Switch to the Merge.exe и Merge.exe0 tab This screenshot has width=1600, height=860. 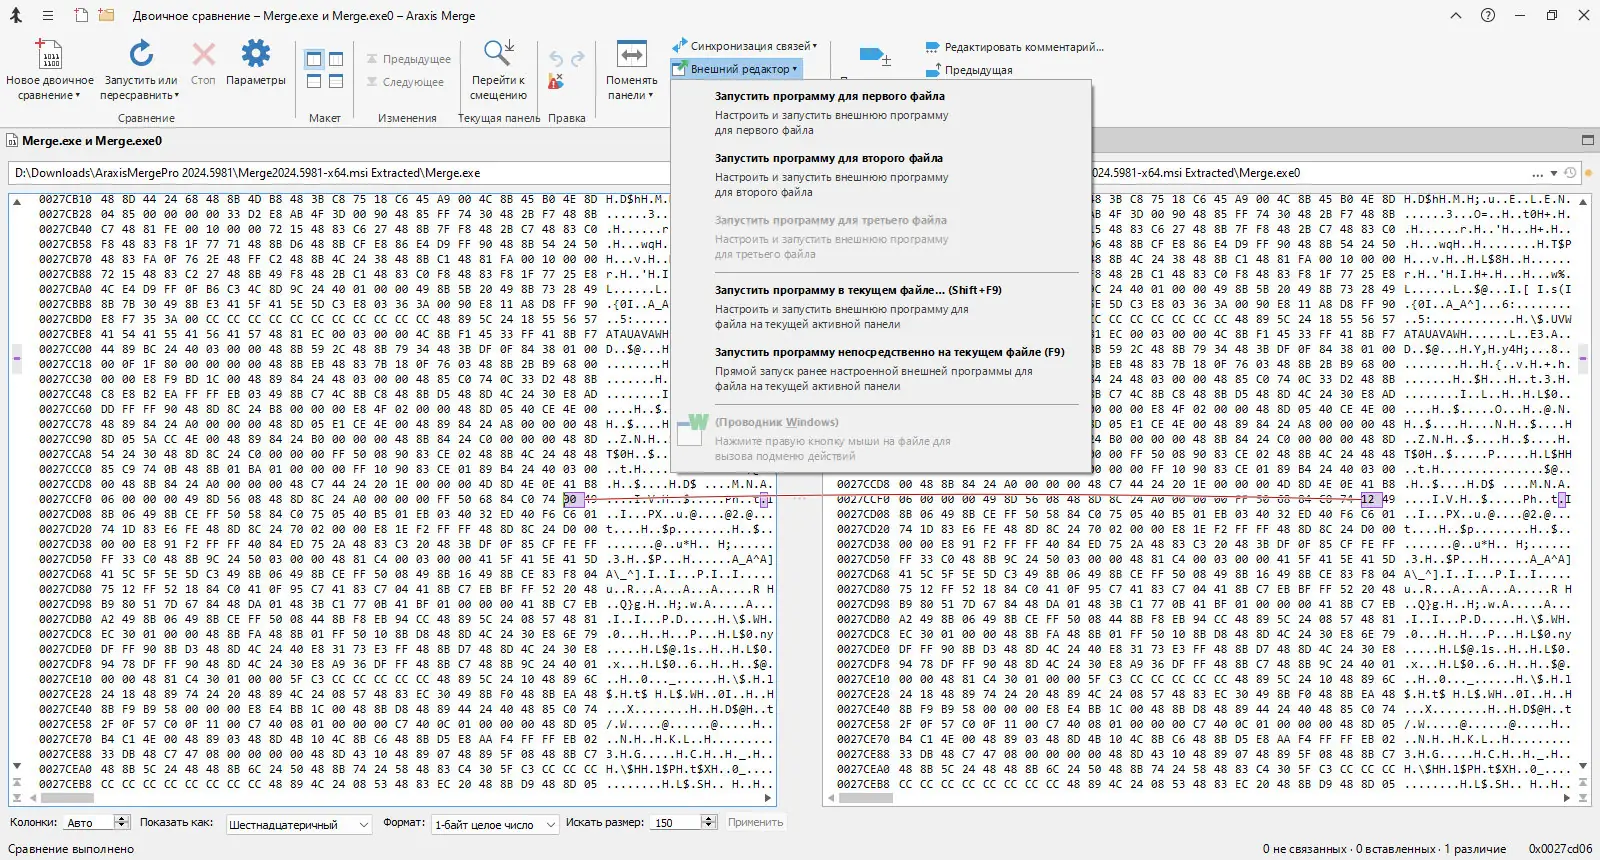84,141
